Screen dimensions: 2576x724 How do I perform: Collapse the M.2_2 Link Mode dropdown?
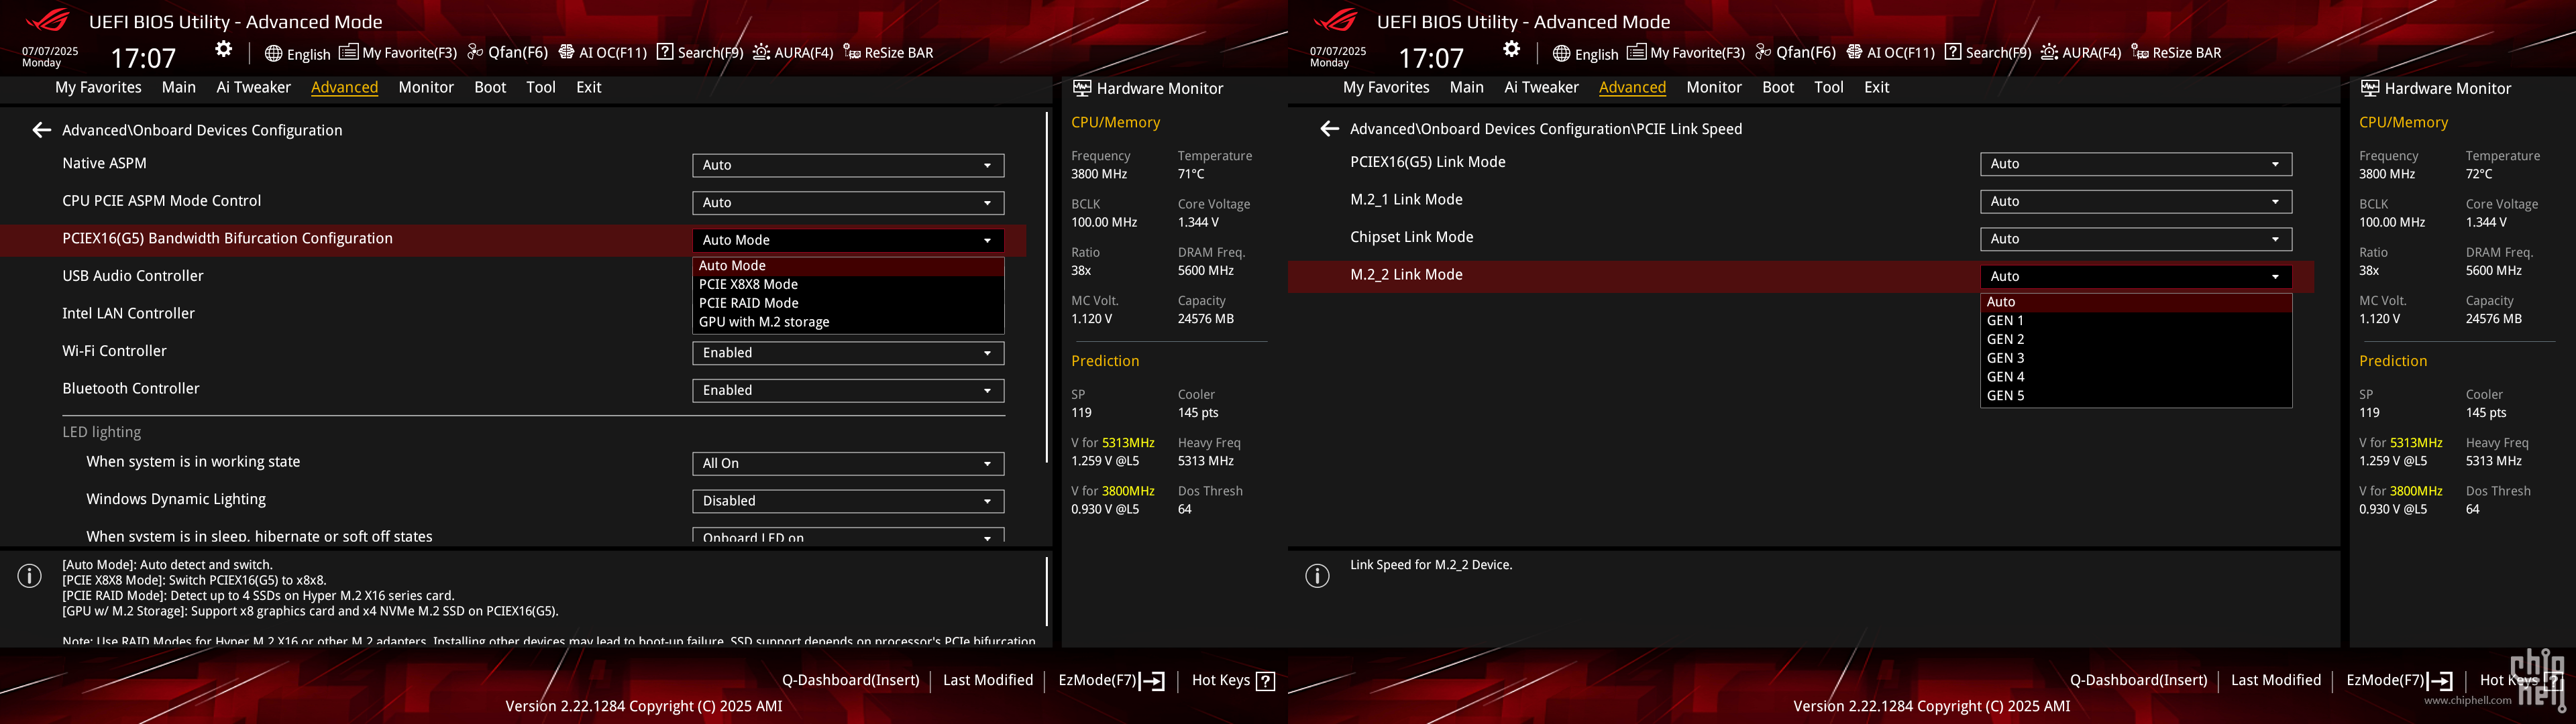(x=2136, y=276)
